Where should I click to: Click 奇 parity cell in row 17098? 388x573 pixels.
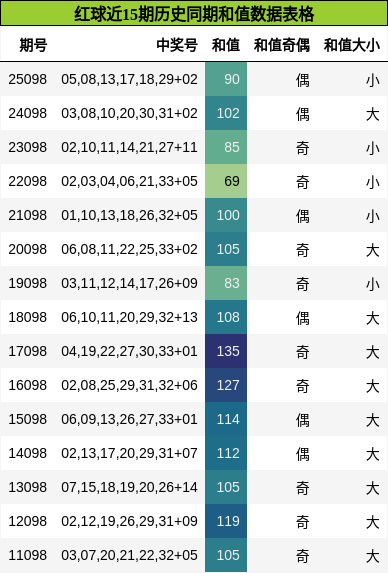point(303,352)
